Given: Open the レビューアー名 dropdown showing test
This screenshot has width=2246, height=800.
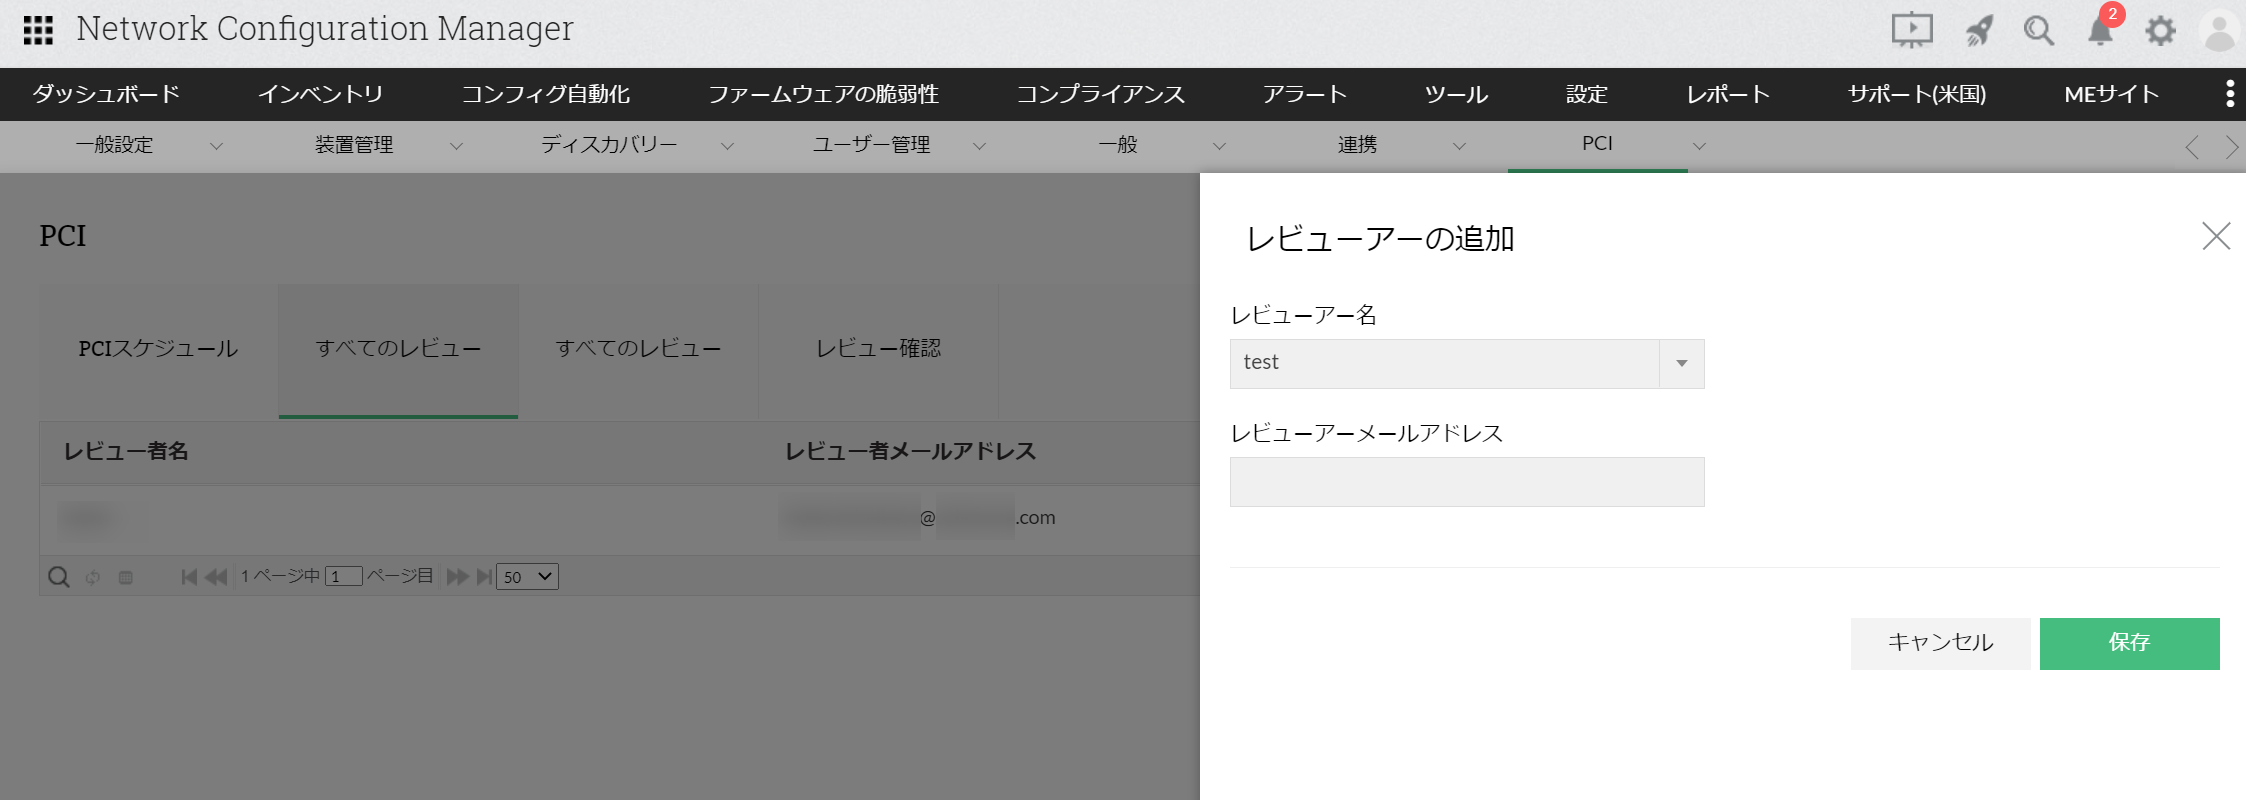Looking at the screenshot, I should [1467, 364].
